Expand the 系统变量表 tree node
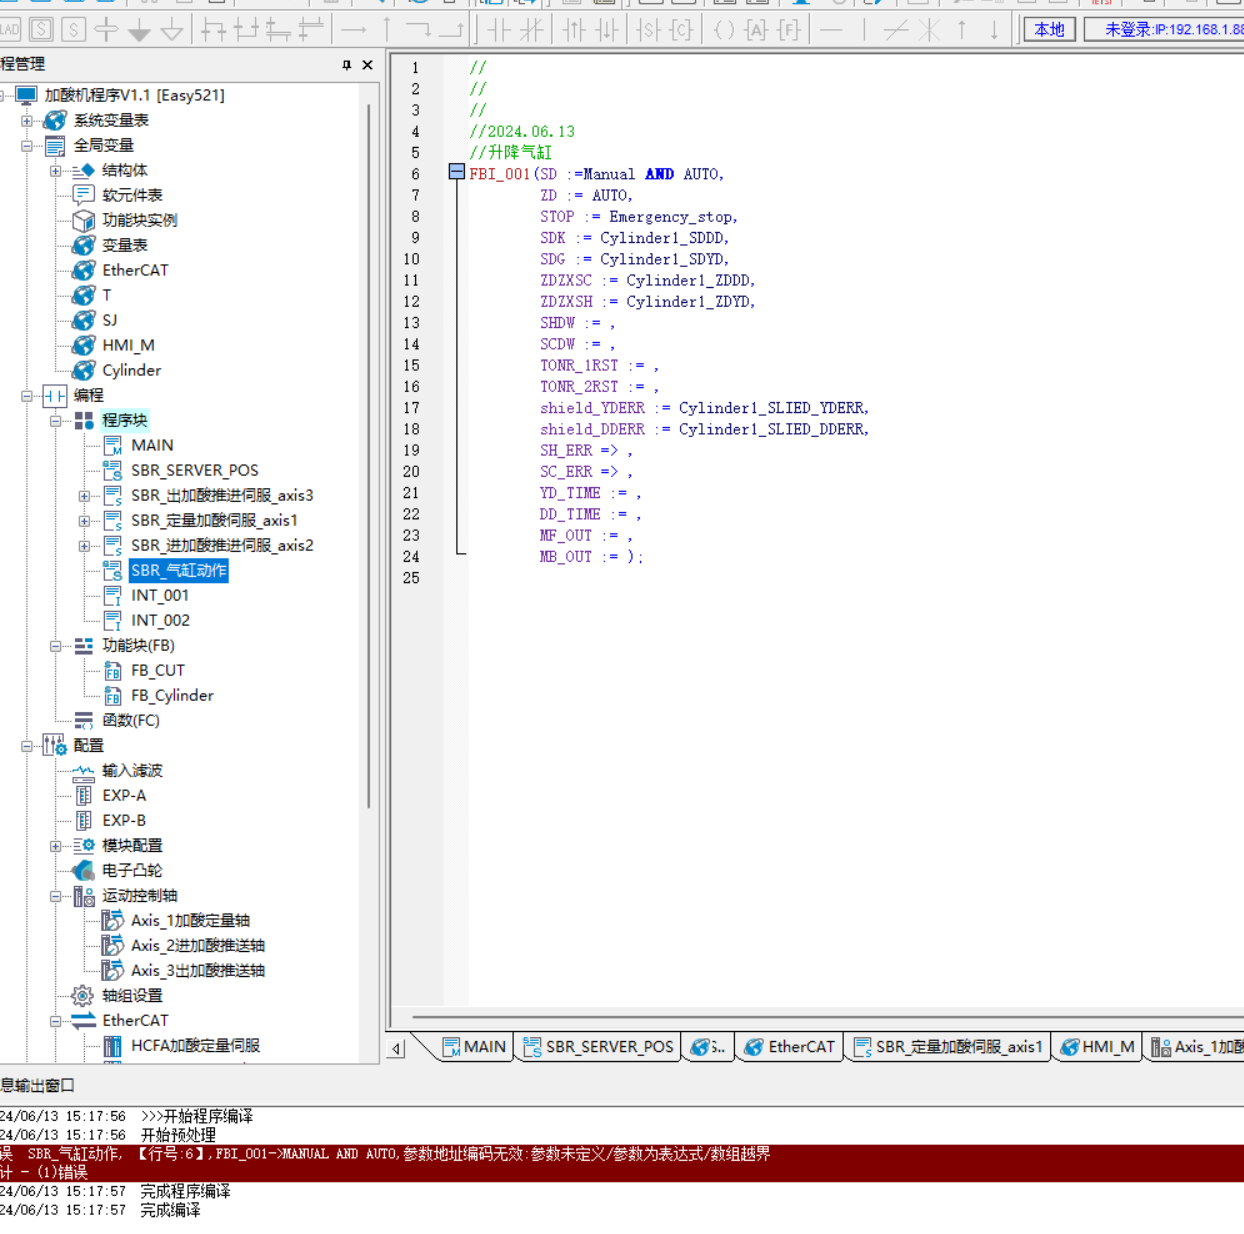This screenshot has height=1234, width=1244. 27,120
